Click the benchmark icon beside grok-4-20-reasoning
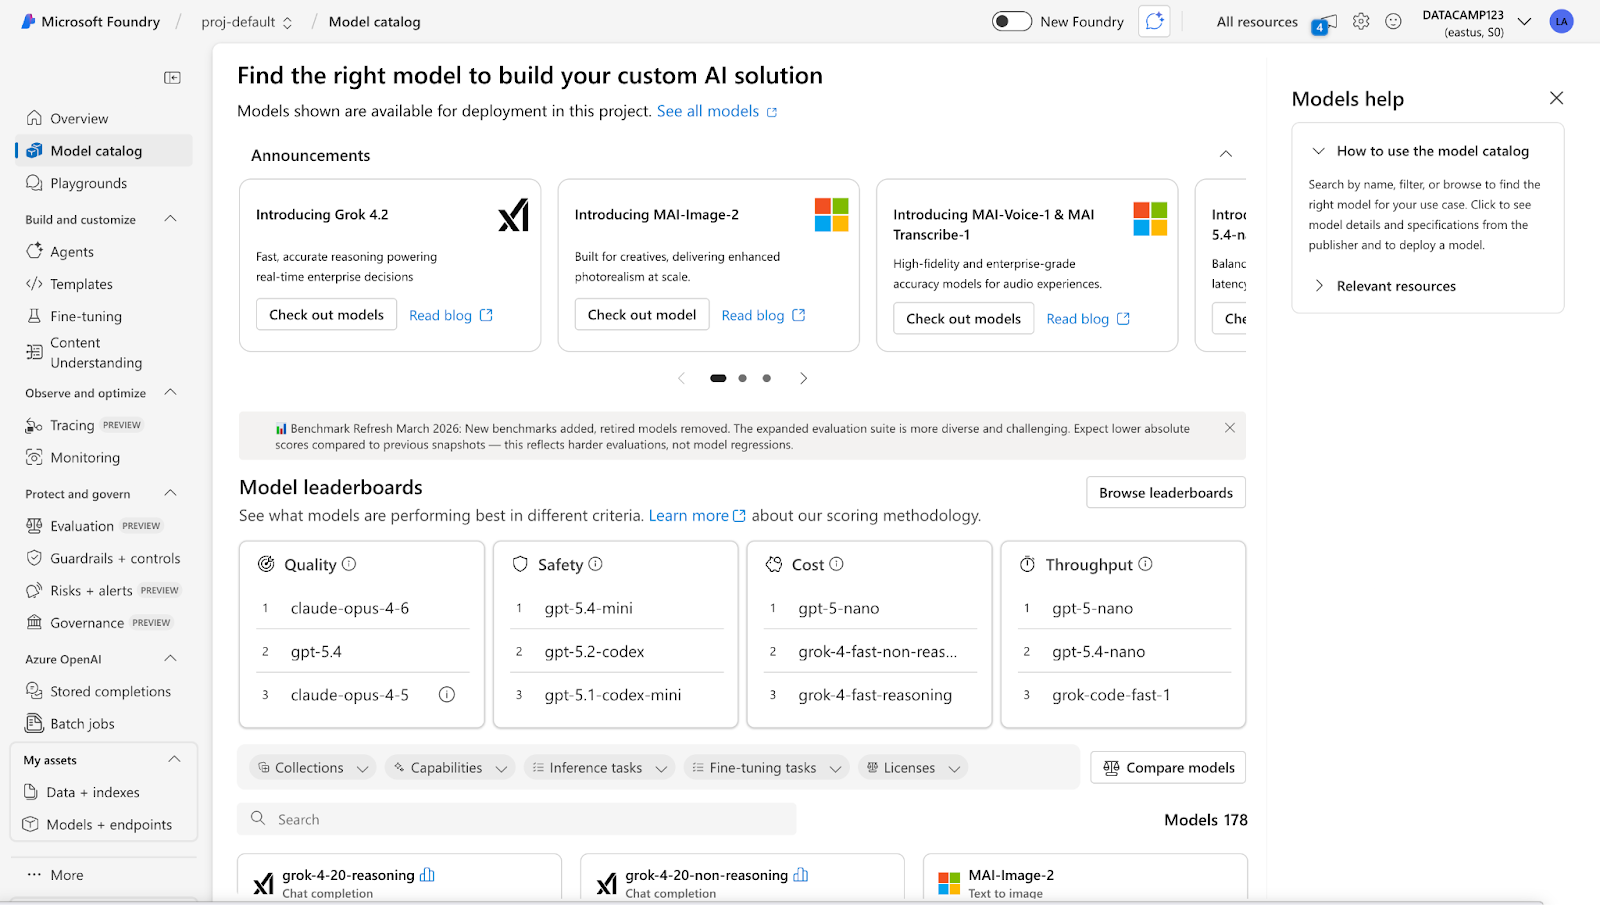The height and width of the screenshot is (905, 1600). 427,875
